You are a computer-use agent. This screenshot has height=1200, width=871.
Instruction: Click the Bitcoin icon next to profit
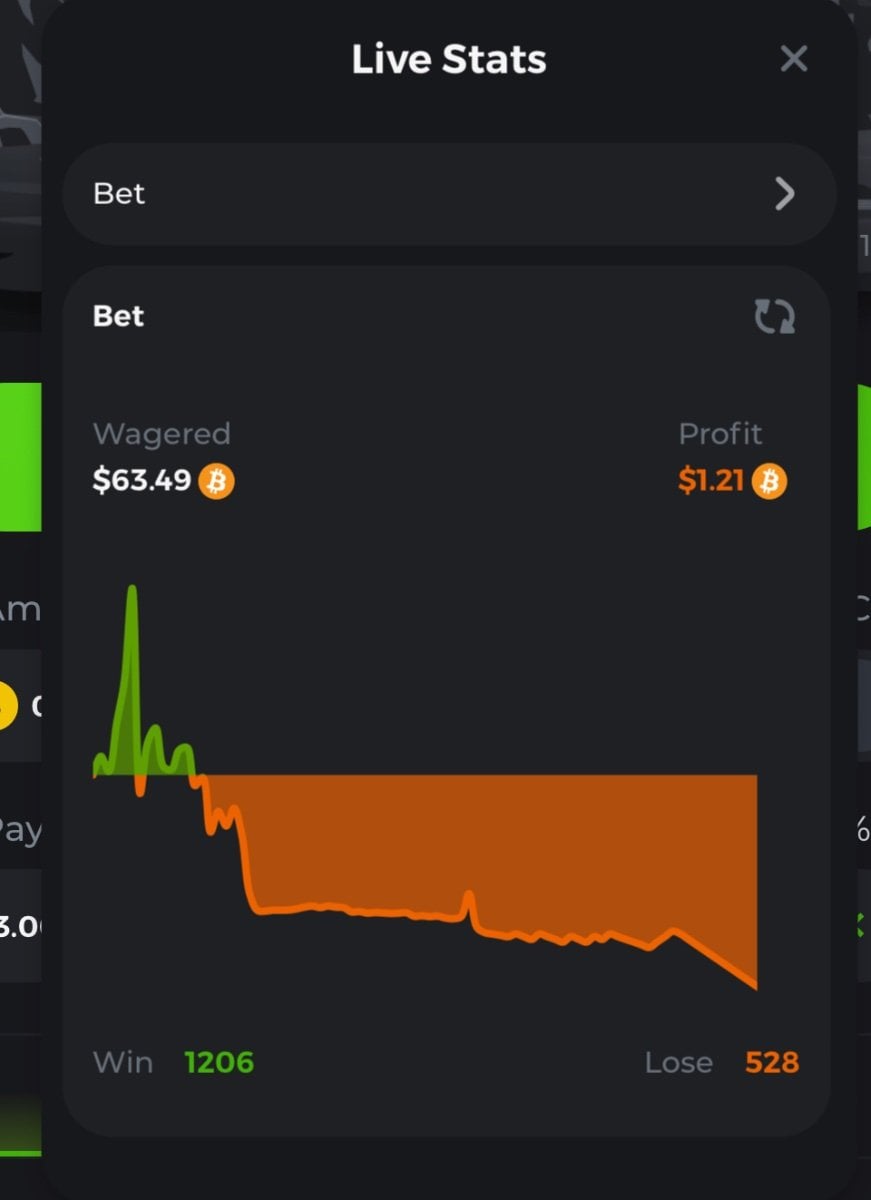(x=769, y=481)
